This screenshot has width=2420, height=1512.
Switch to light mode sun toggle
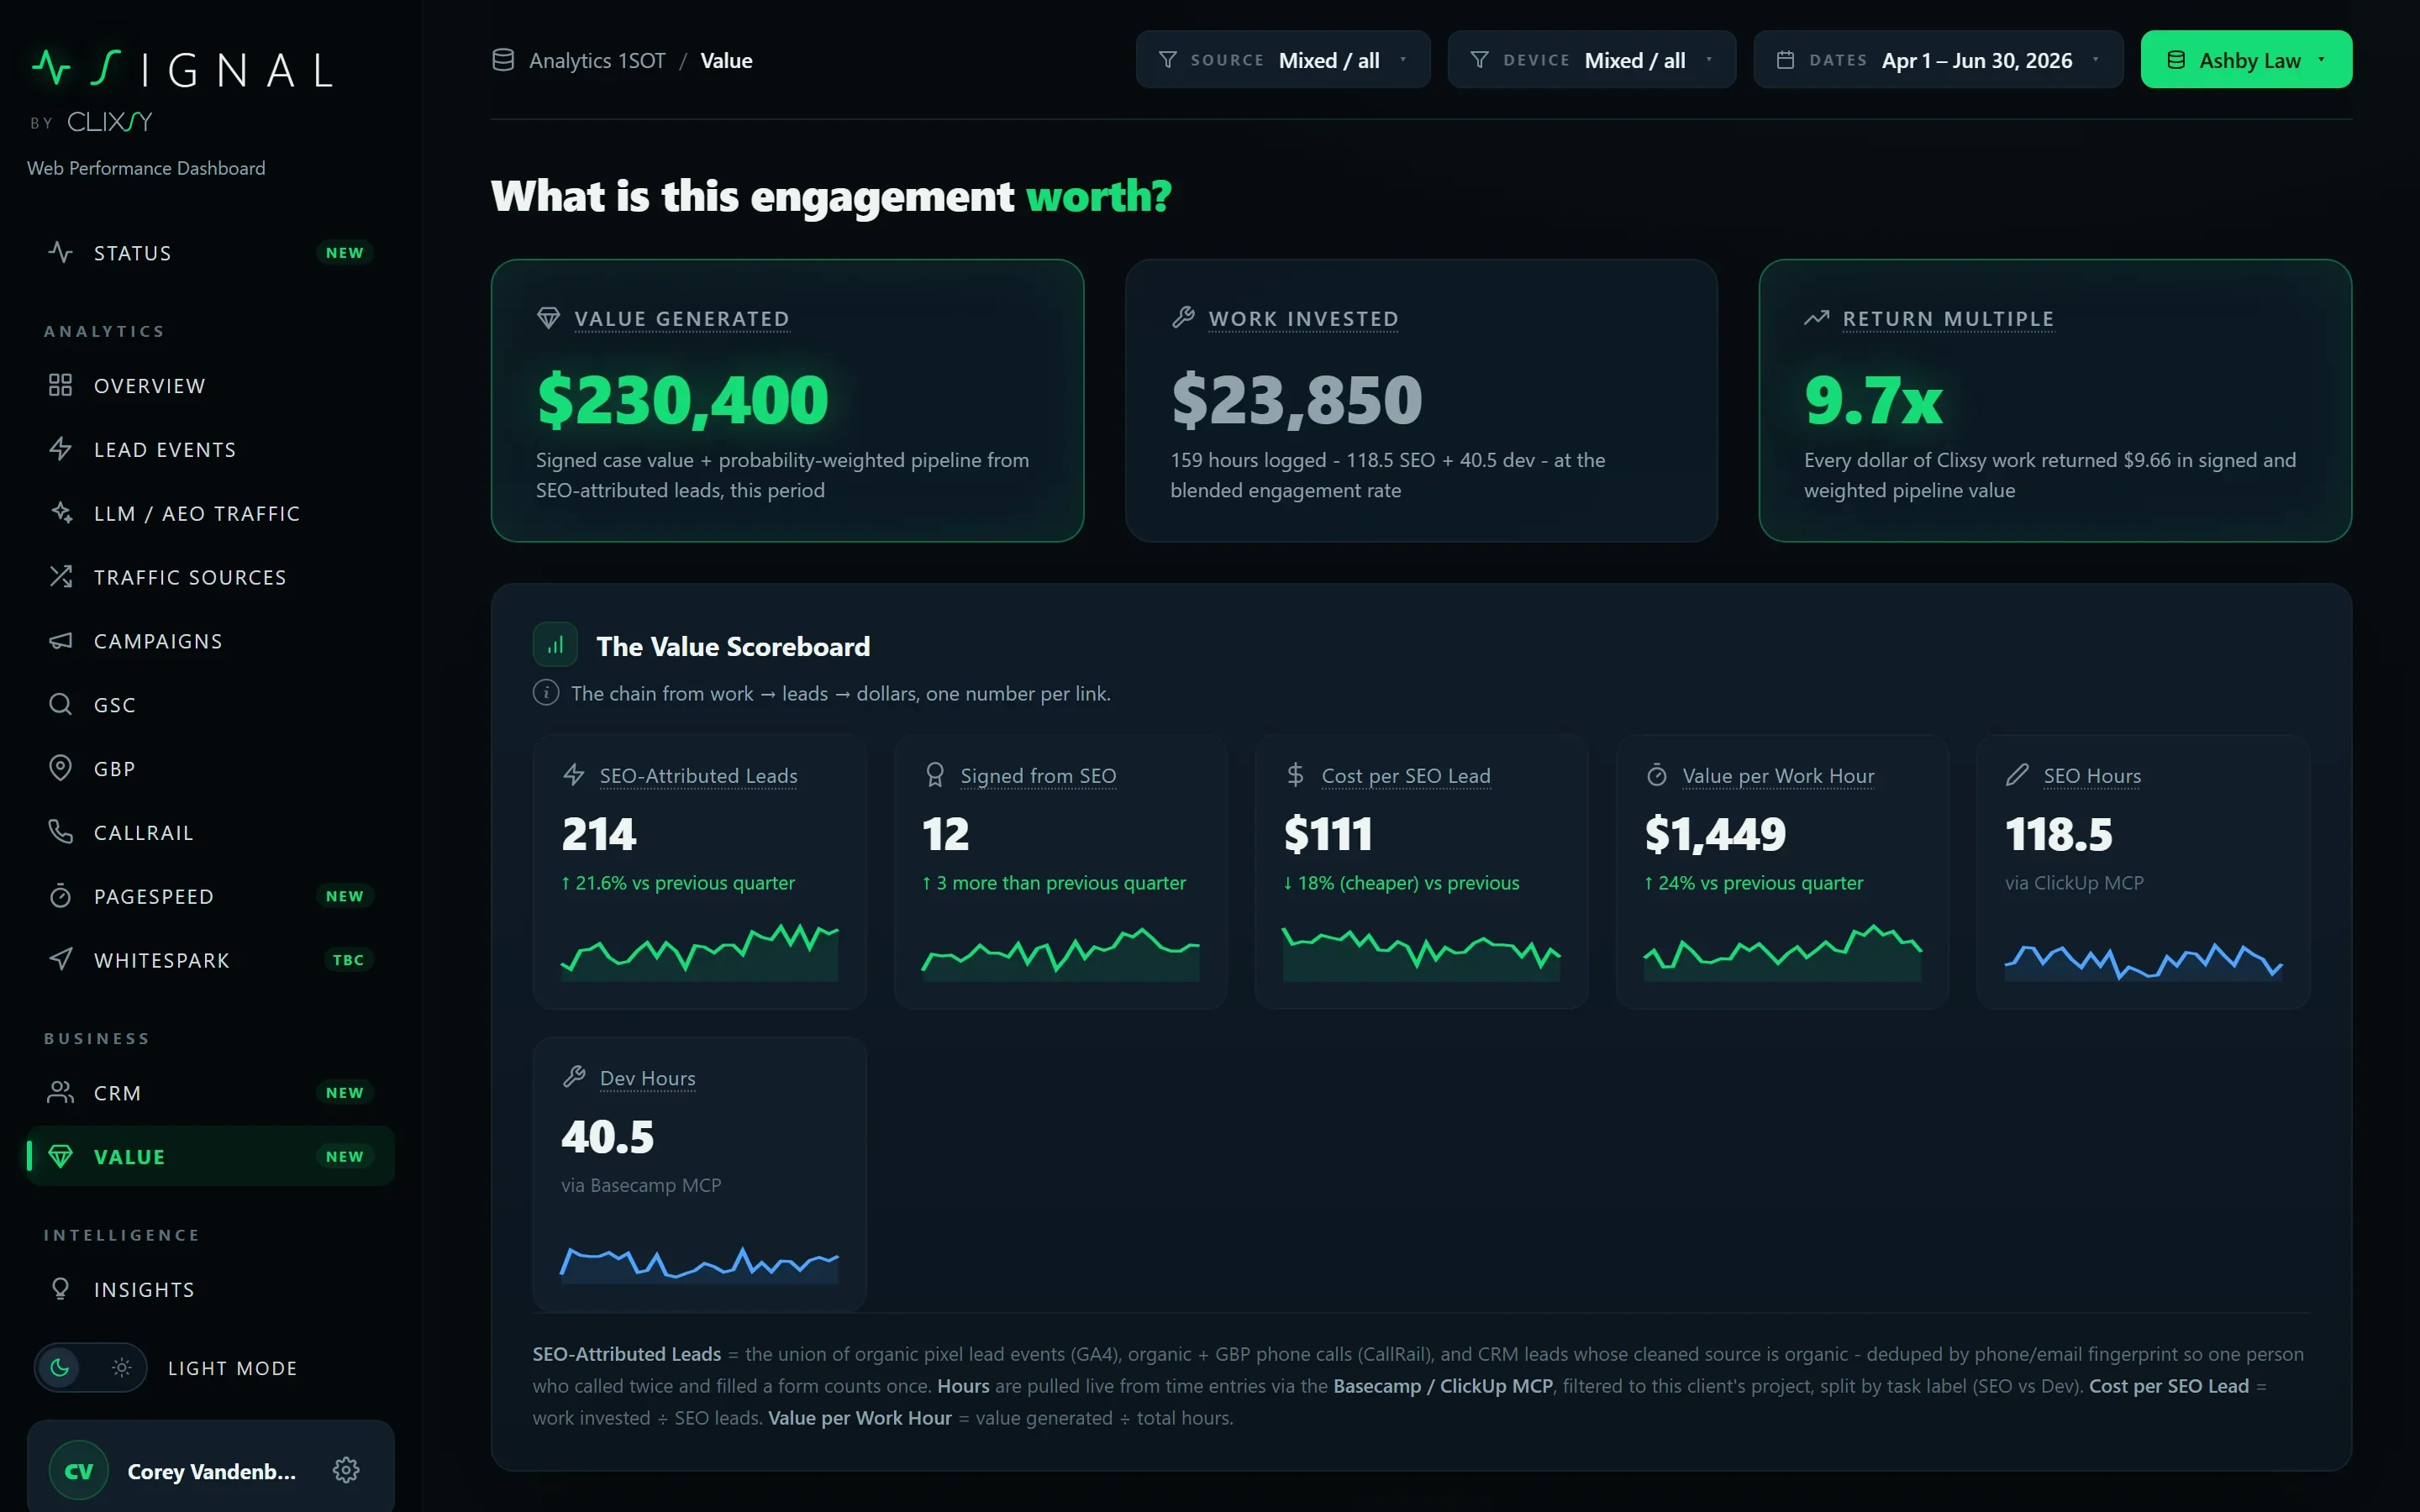tap(122, 1367)
